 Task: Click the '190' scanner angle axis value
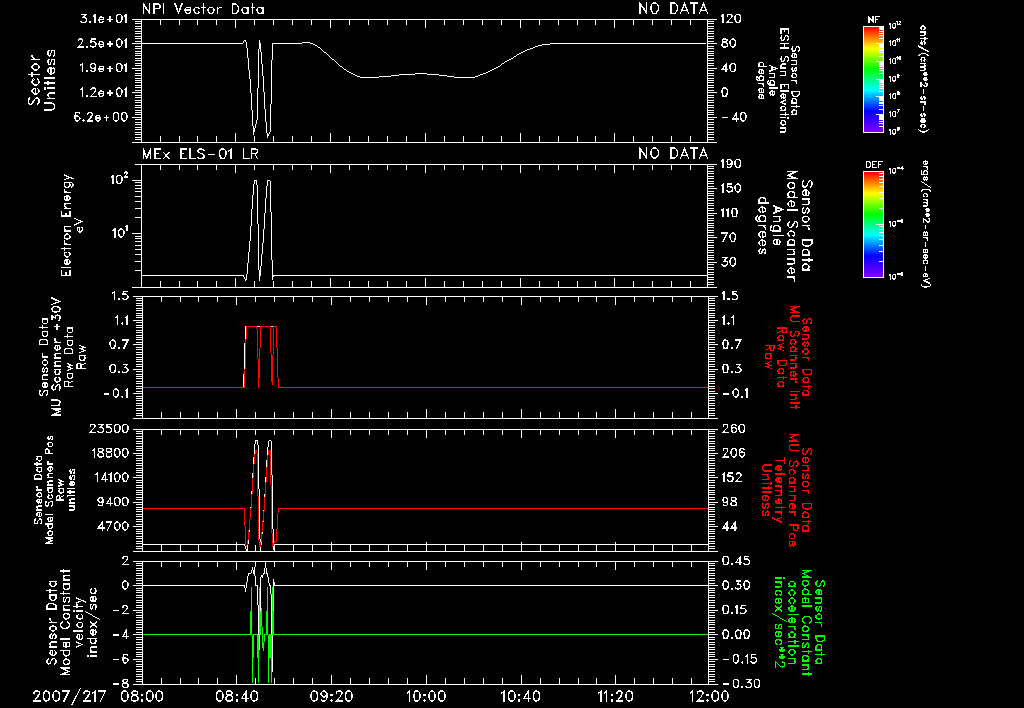click(731, 164)
